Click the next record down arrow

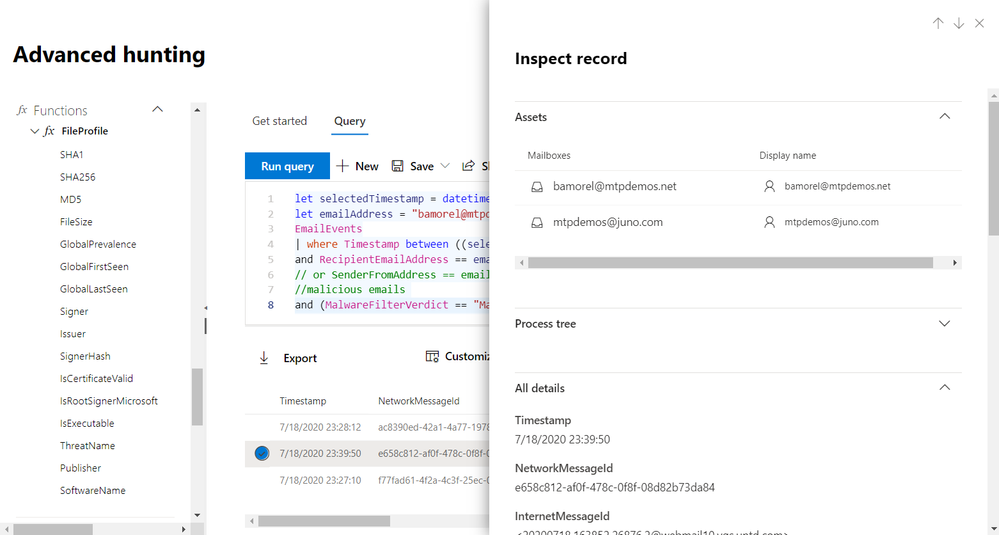pos(959,24)
